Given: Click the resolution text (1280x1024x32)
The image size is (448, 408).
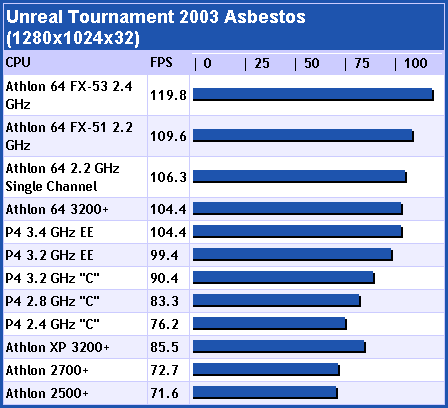Looking at the screenshot, I should click(73, 38).
